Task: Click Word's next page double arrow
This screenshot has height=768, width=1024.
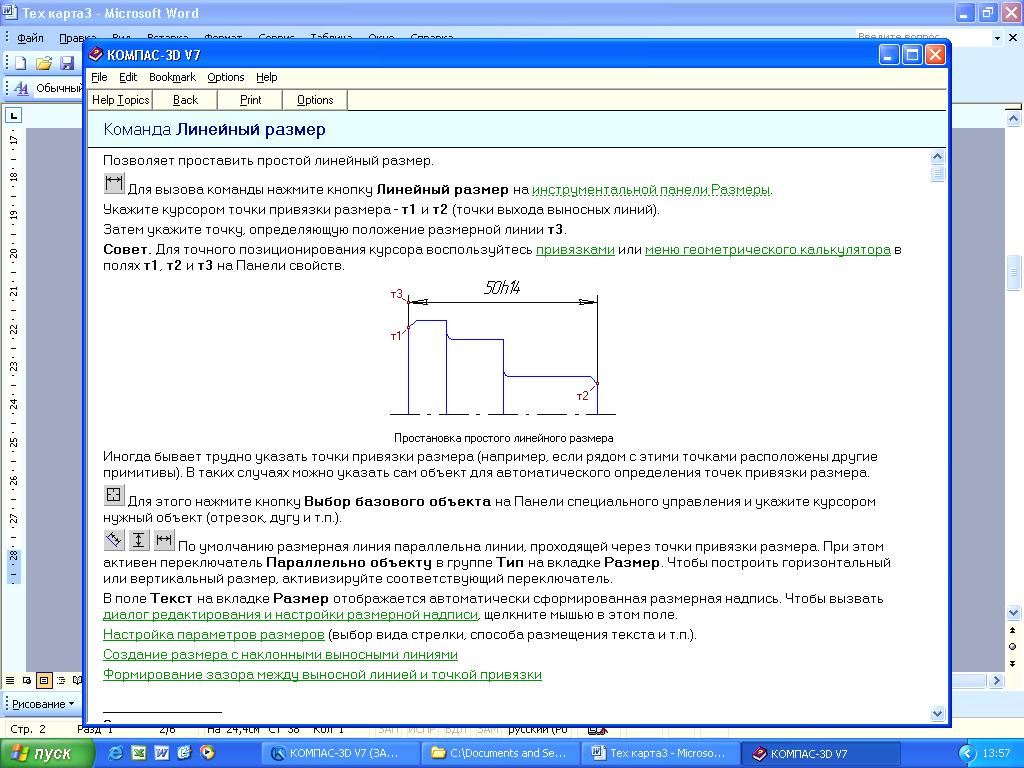Action: click(x=1013, y=664)
